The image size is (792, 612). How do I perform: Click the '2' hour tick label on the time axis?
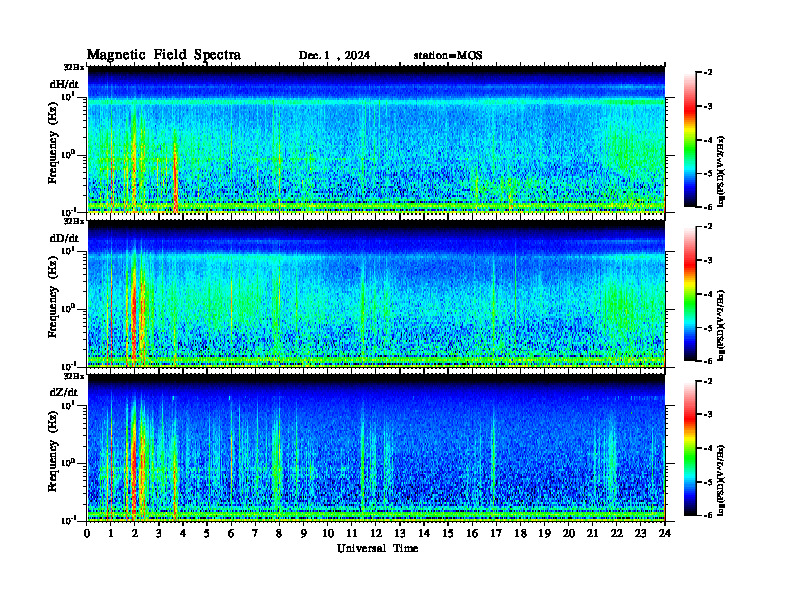click(x=135, y=534)
